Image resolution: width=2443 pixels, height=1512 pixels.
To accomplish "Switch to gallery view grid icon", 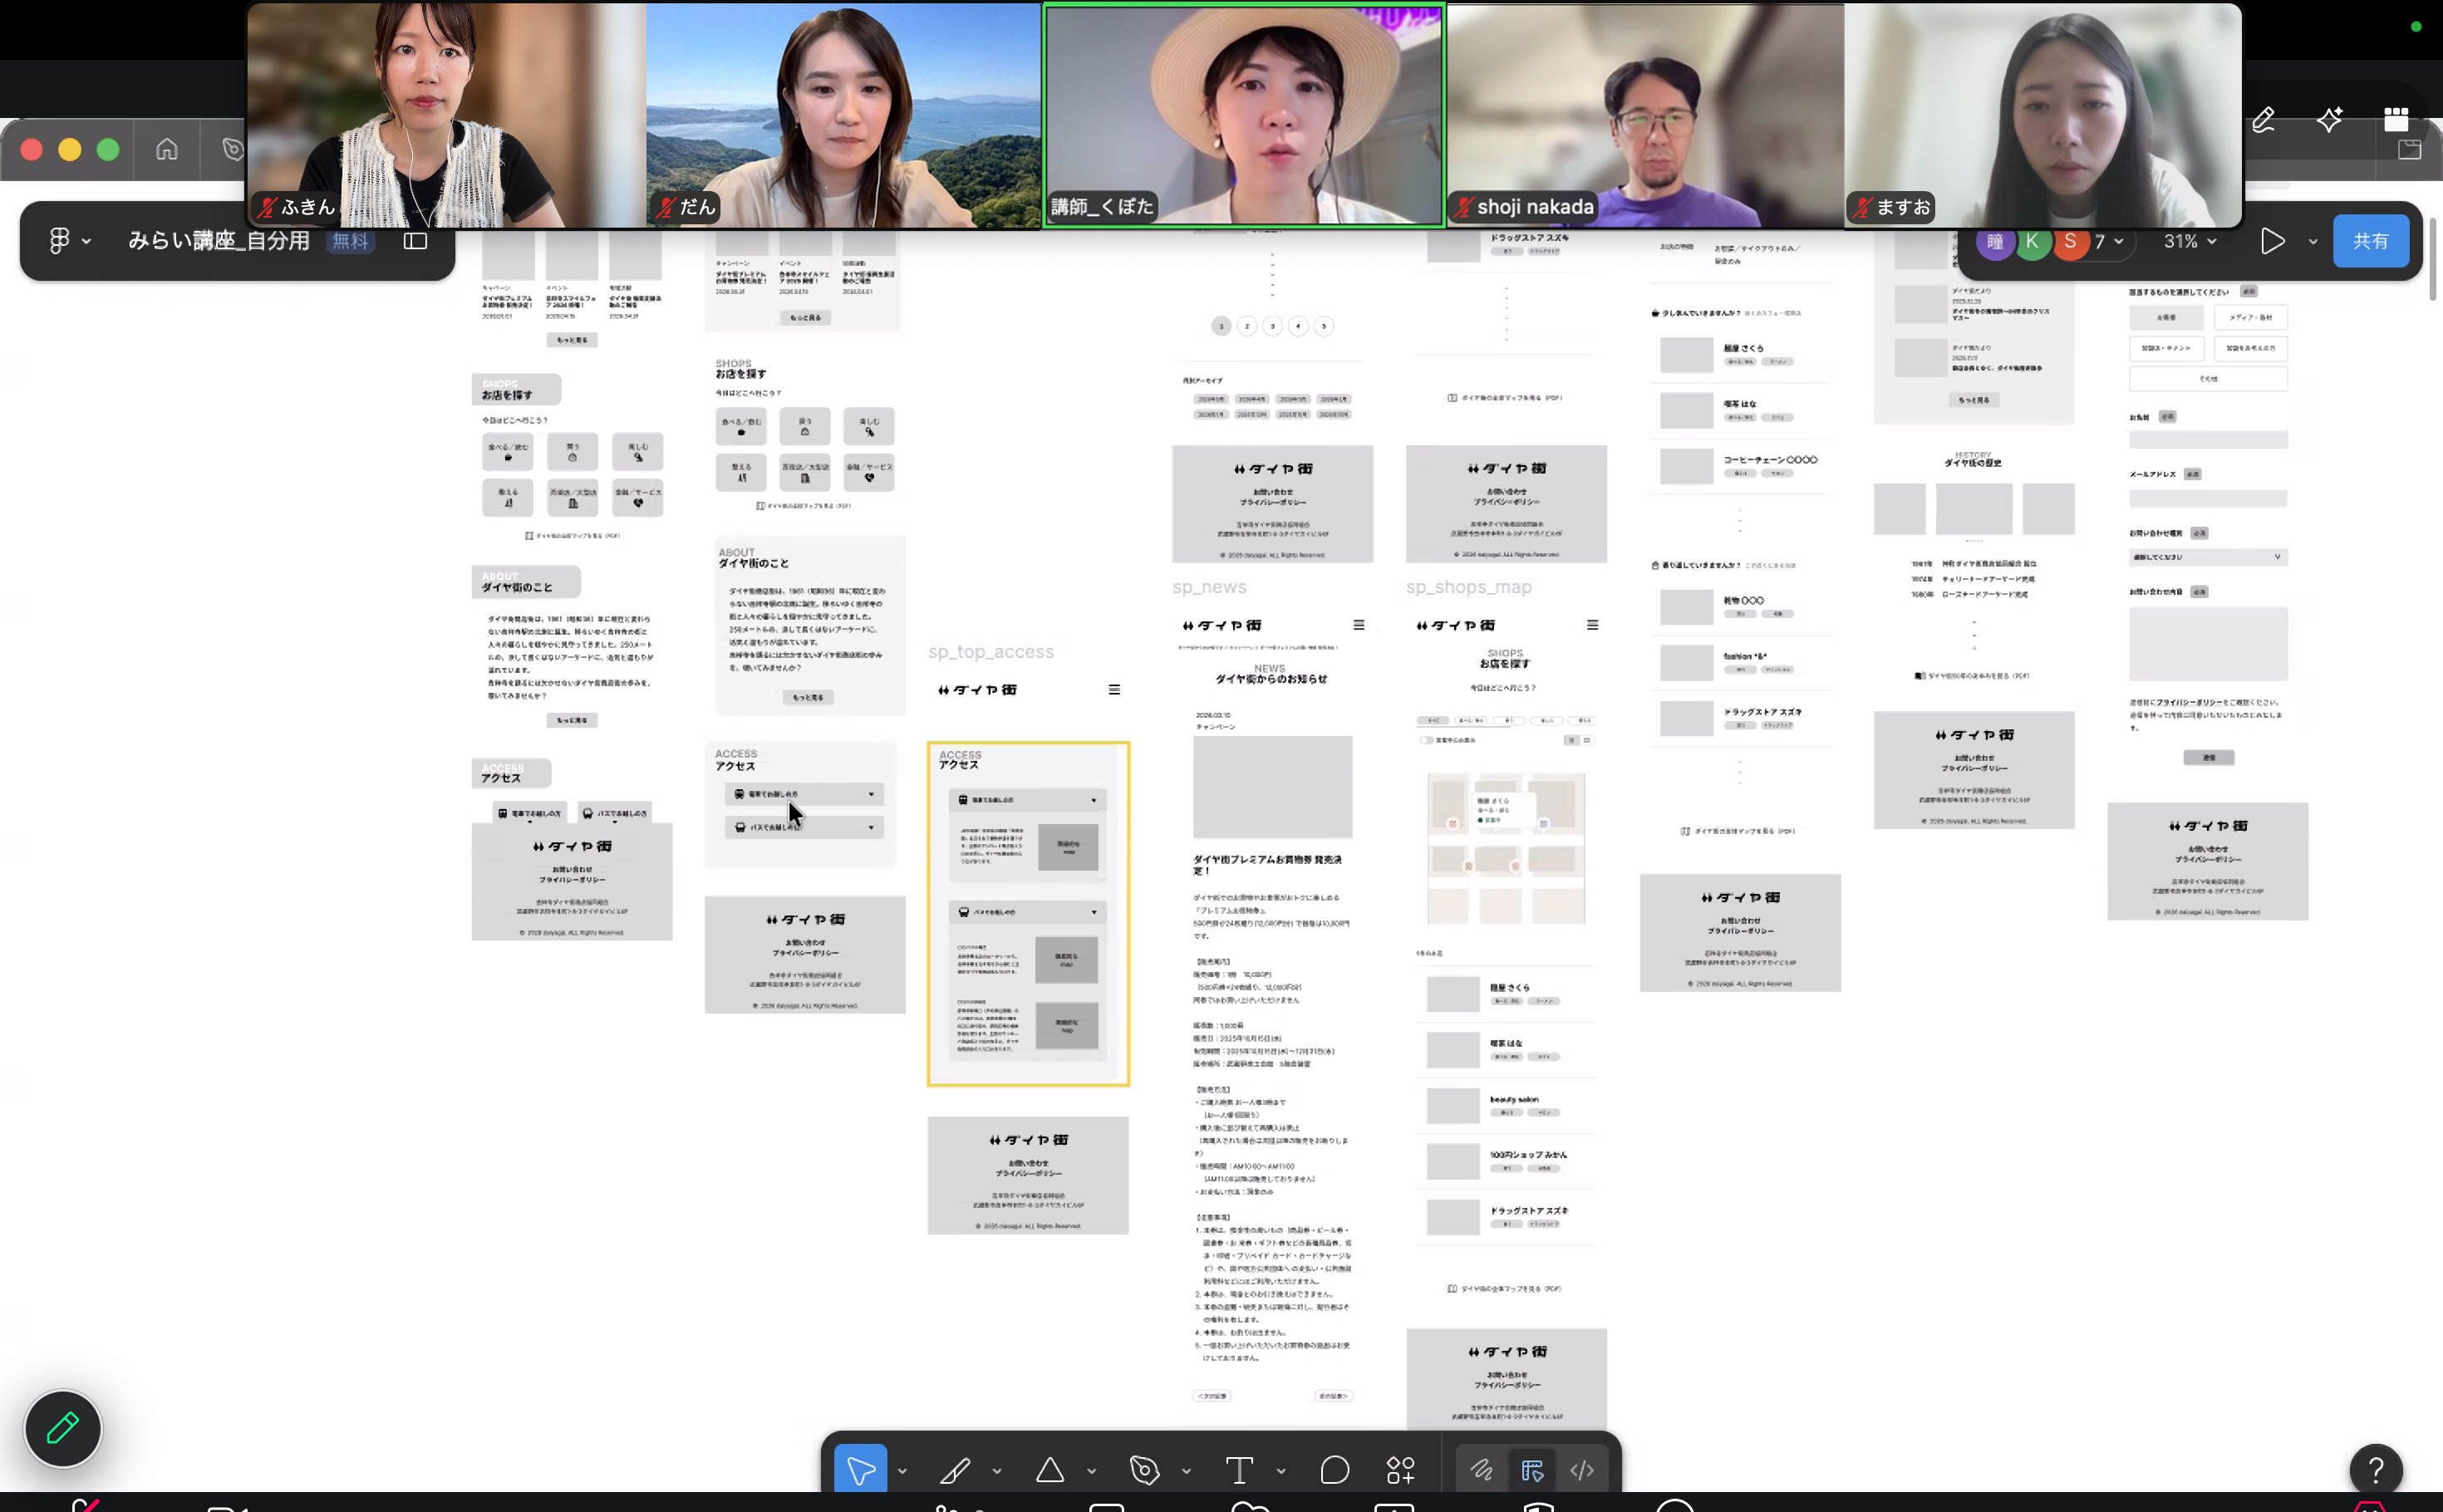I will (x=2396, y=119).
